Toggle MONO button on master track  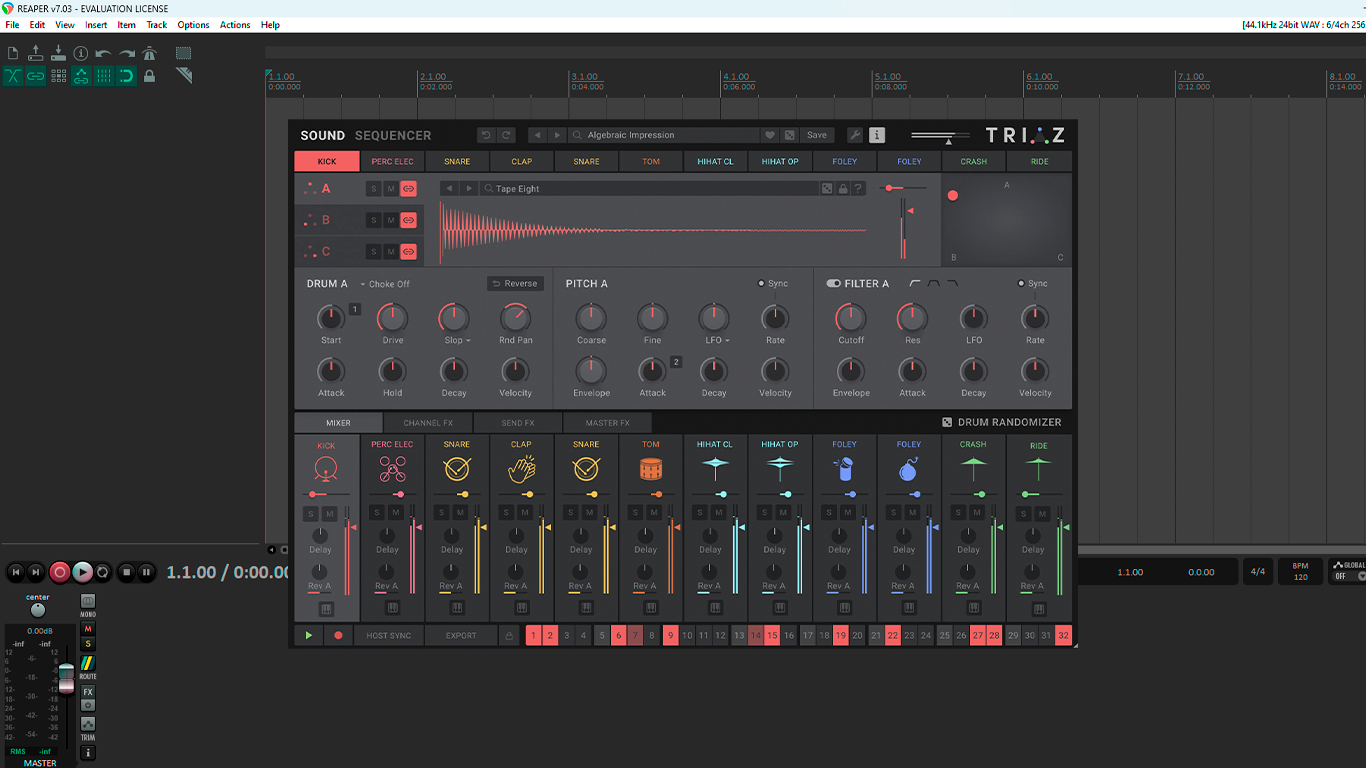[88, 602]
